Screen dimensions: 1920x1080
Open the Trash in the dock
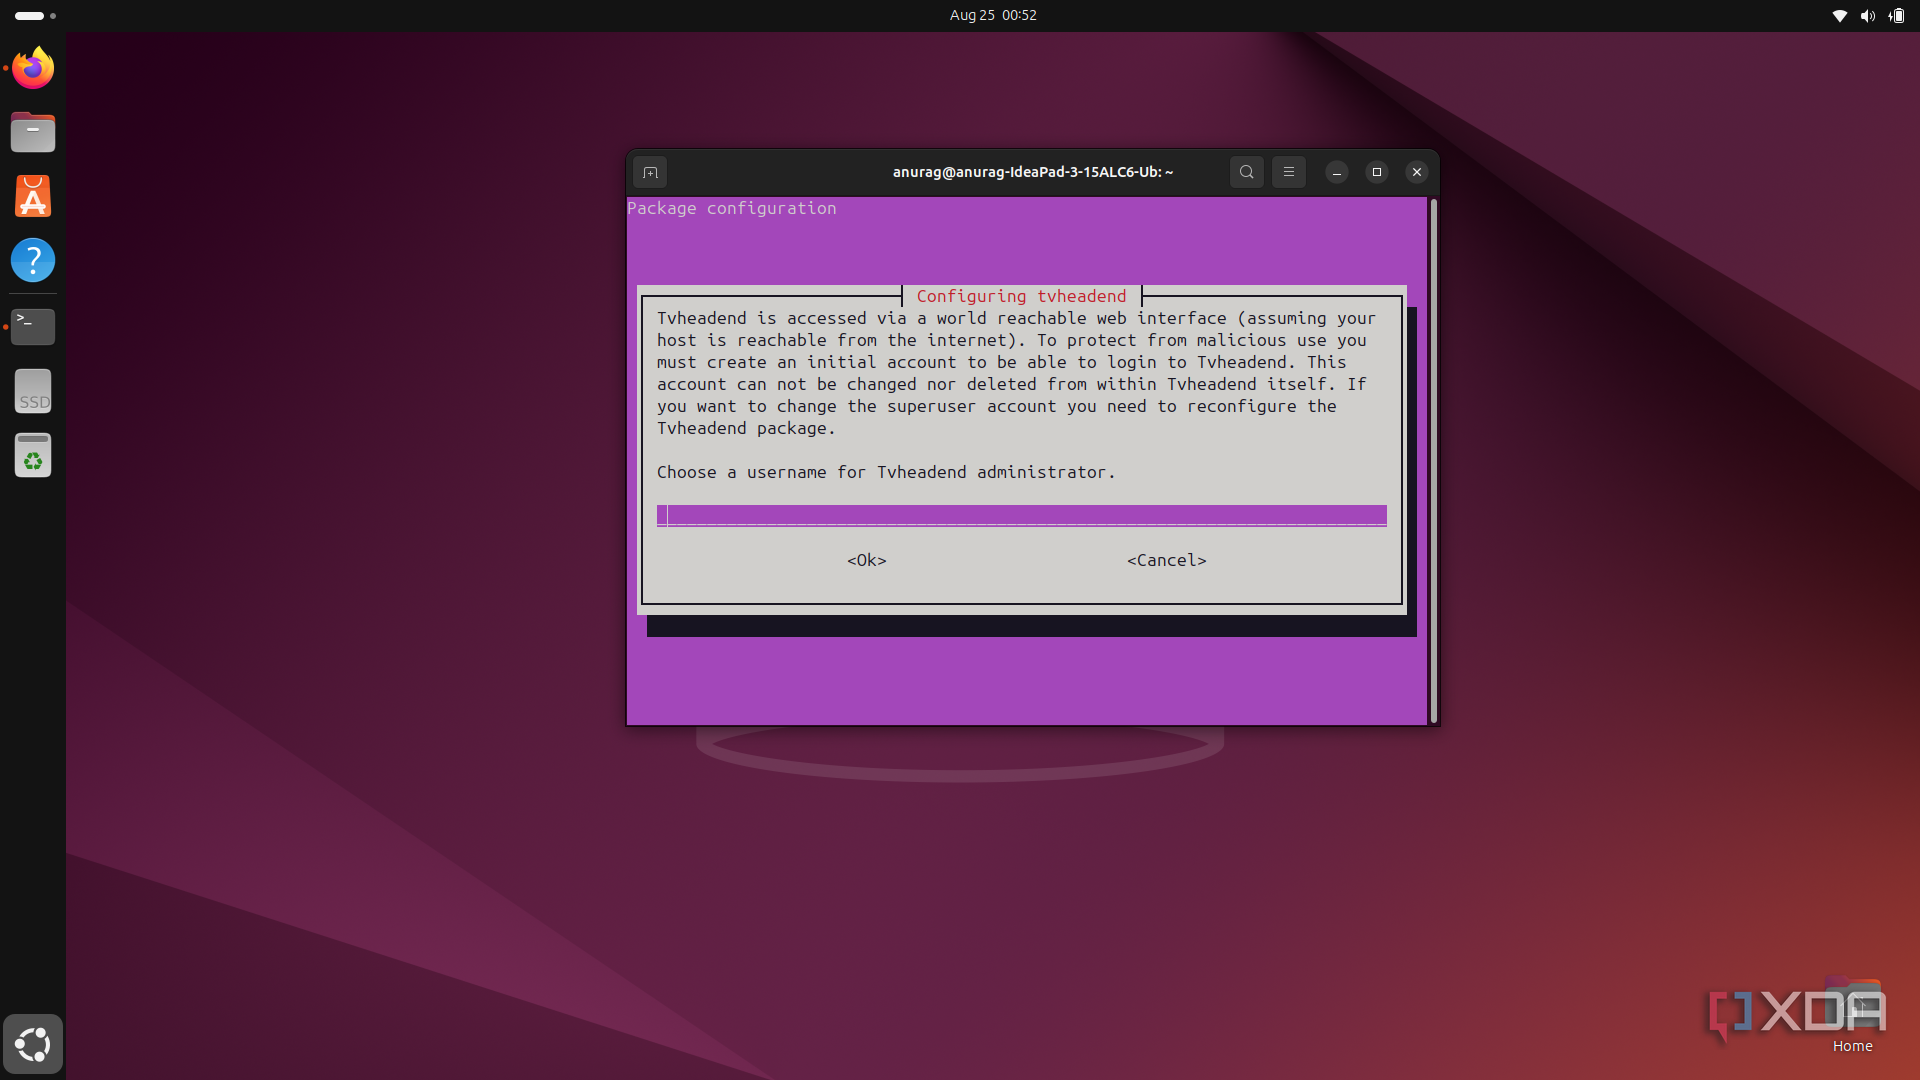(x=33, y=456)
